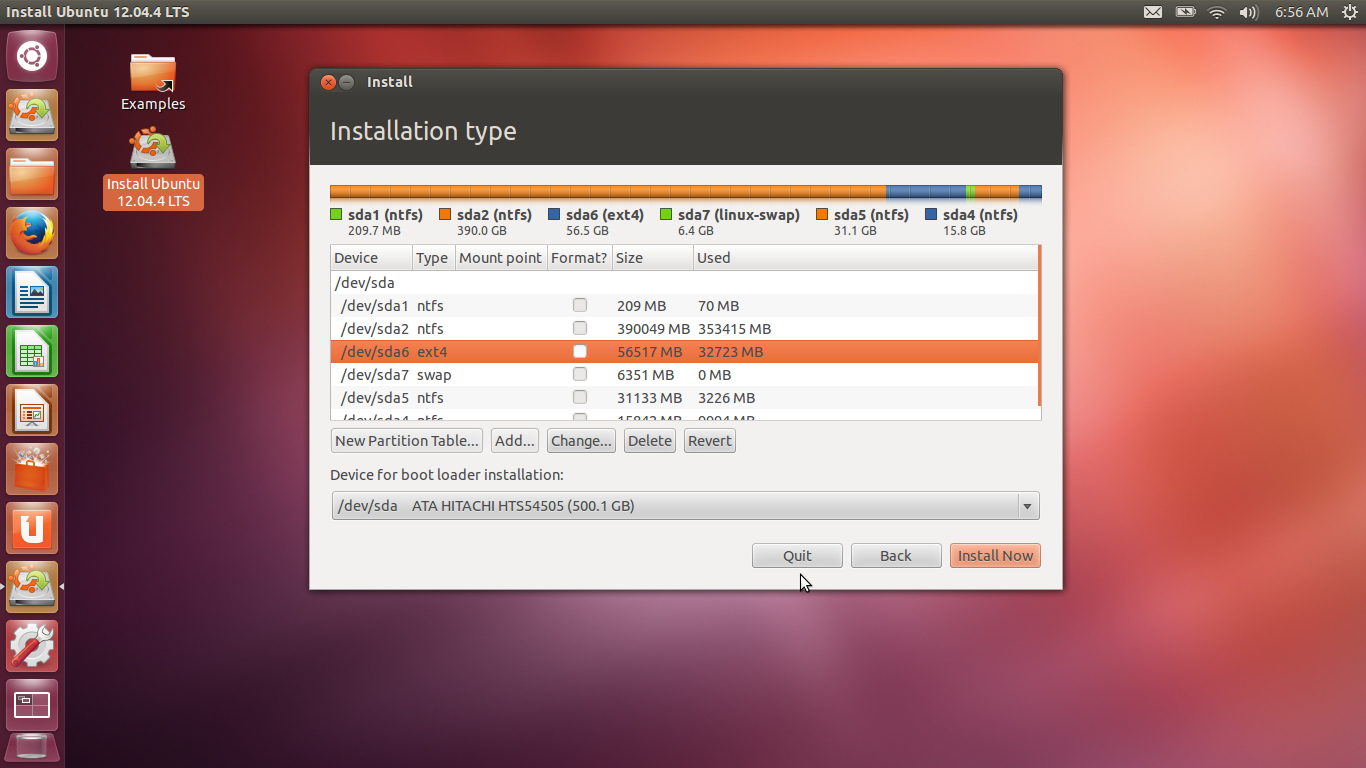
Task: Click the Change... partition button
Action: [581, 441]
